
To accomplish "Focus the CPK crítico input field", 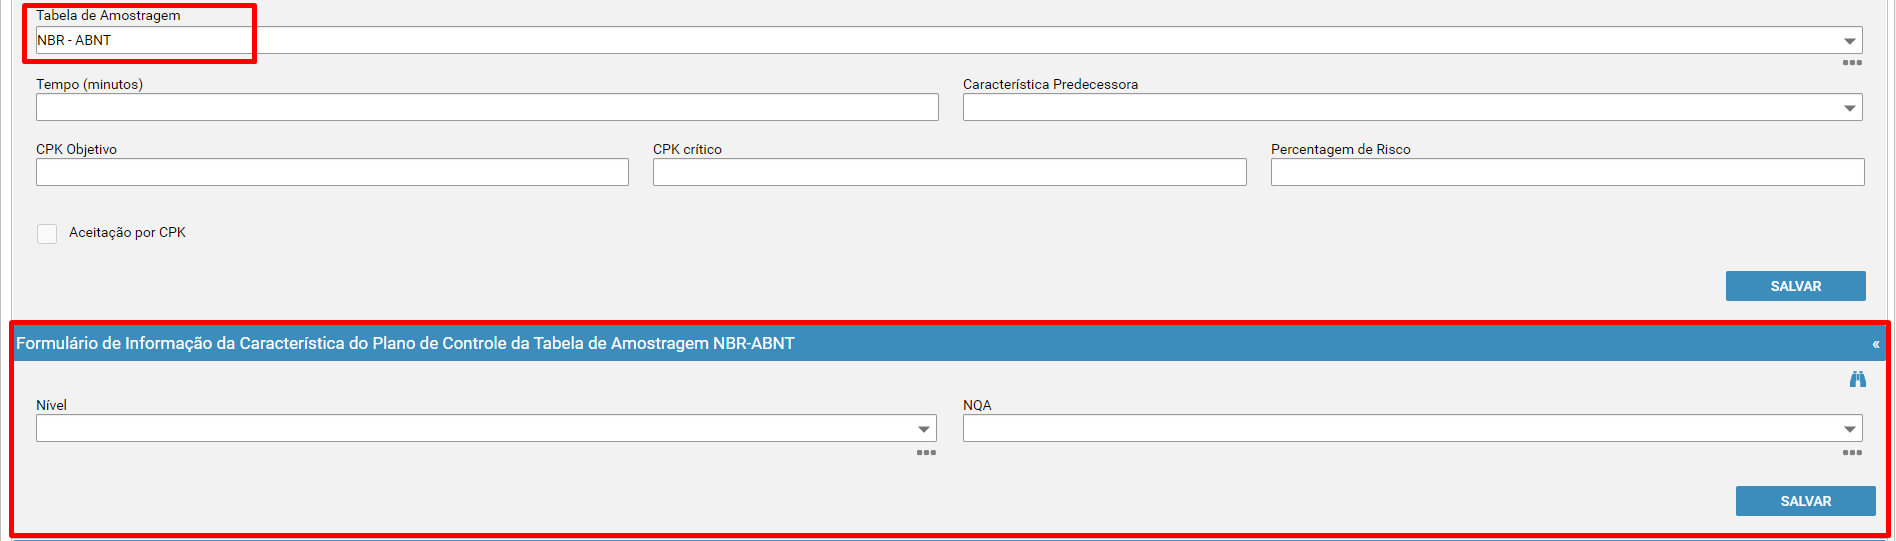I will click(949, 172).
